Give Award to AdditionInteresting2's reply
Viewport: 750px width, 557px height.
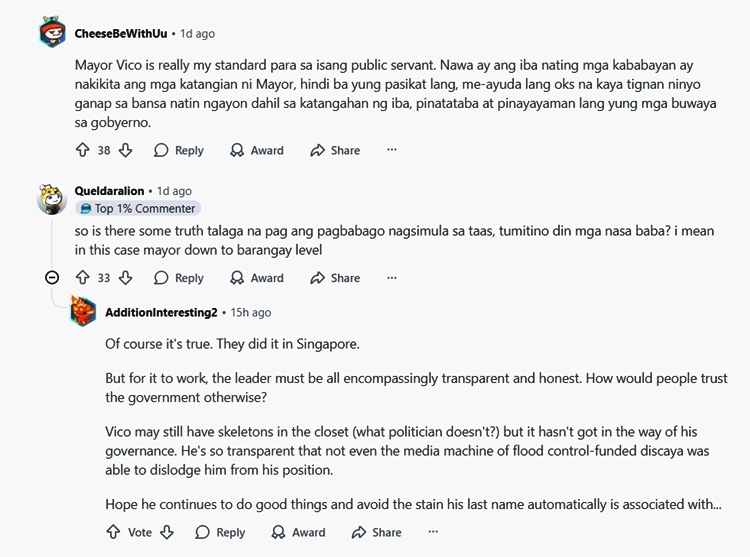point(298,533)
